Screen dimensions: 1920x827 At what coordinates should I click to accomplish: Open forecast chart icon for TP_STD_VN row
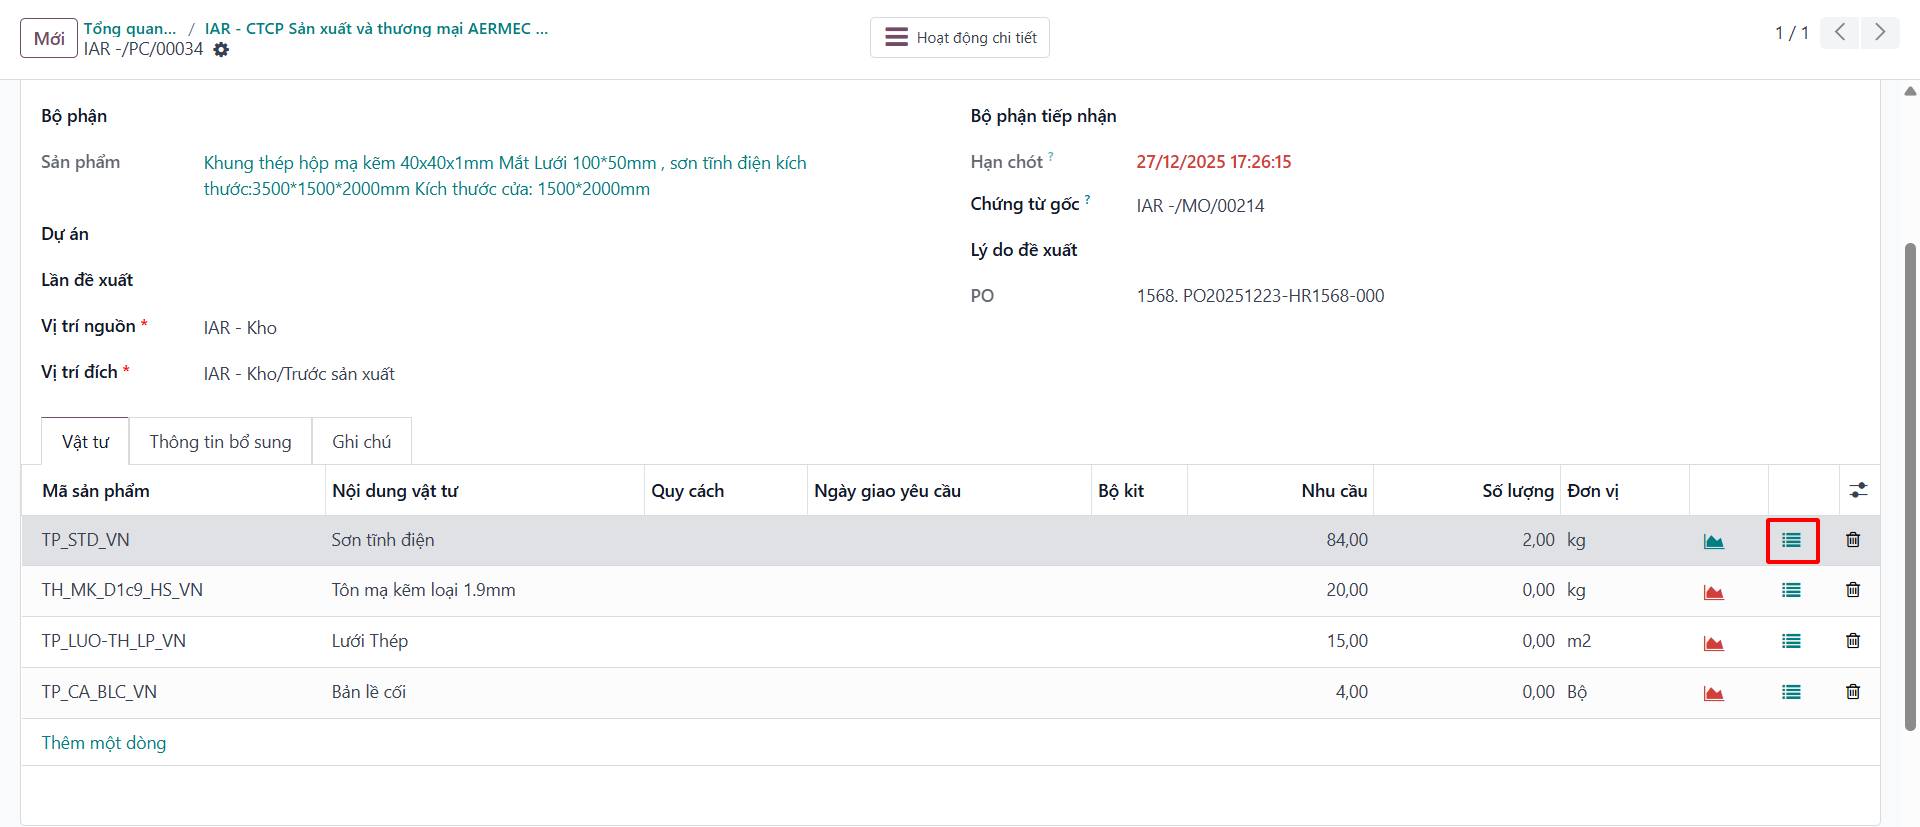(1713, 541)
